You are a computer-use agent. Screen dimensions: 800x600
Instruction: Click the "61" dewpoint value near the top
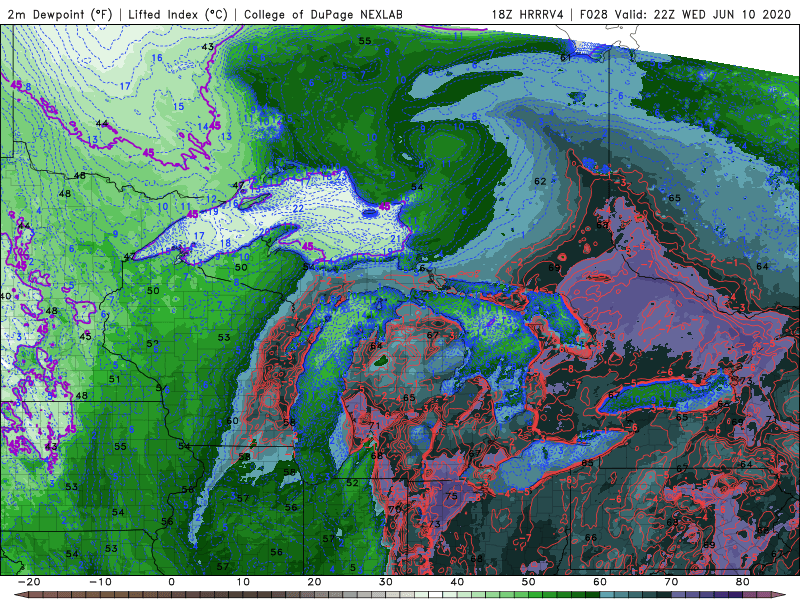click(x=566, y=58)
